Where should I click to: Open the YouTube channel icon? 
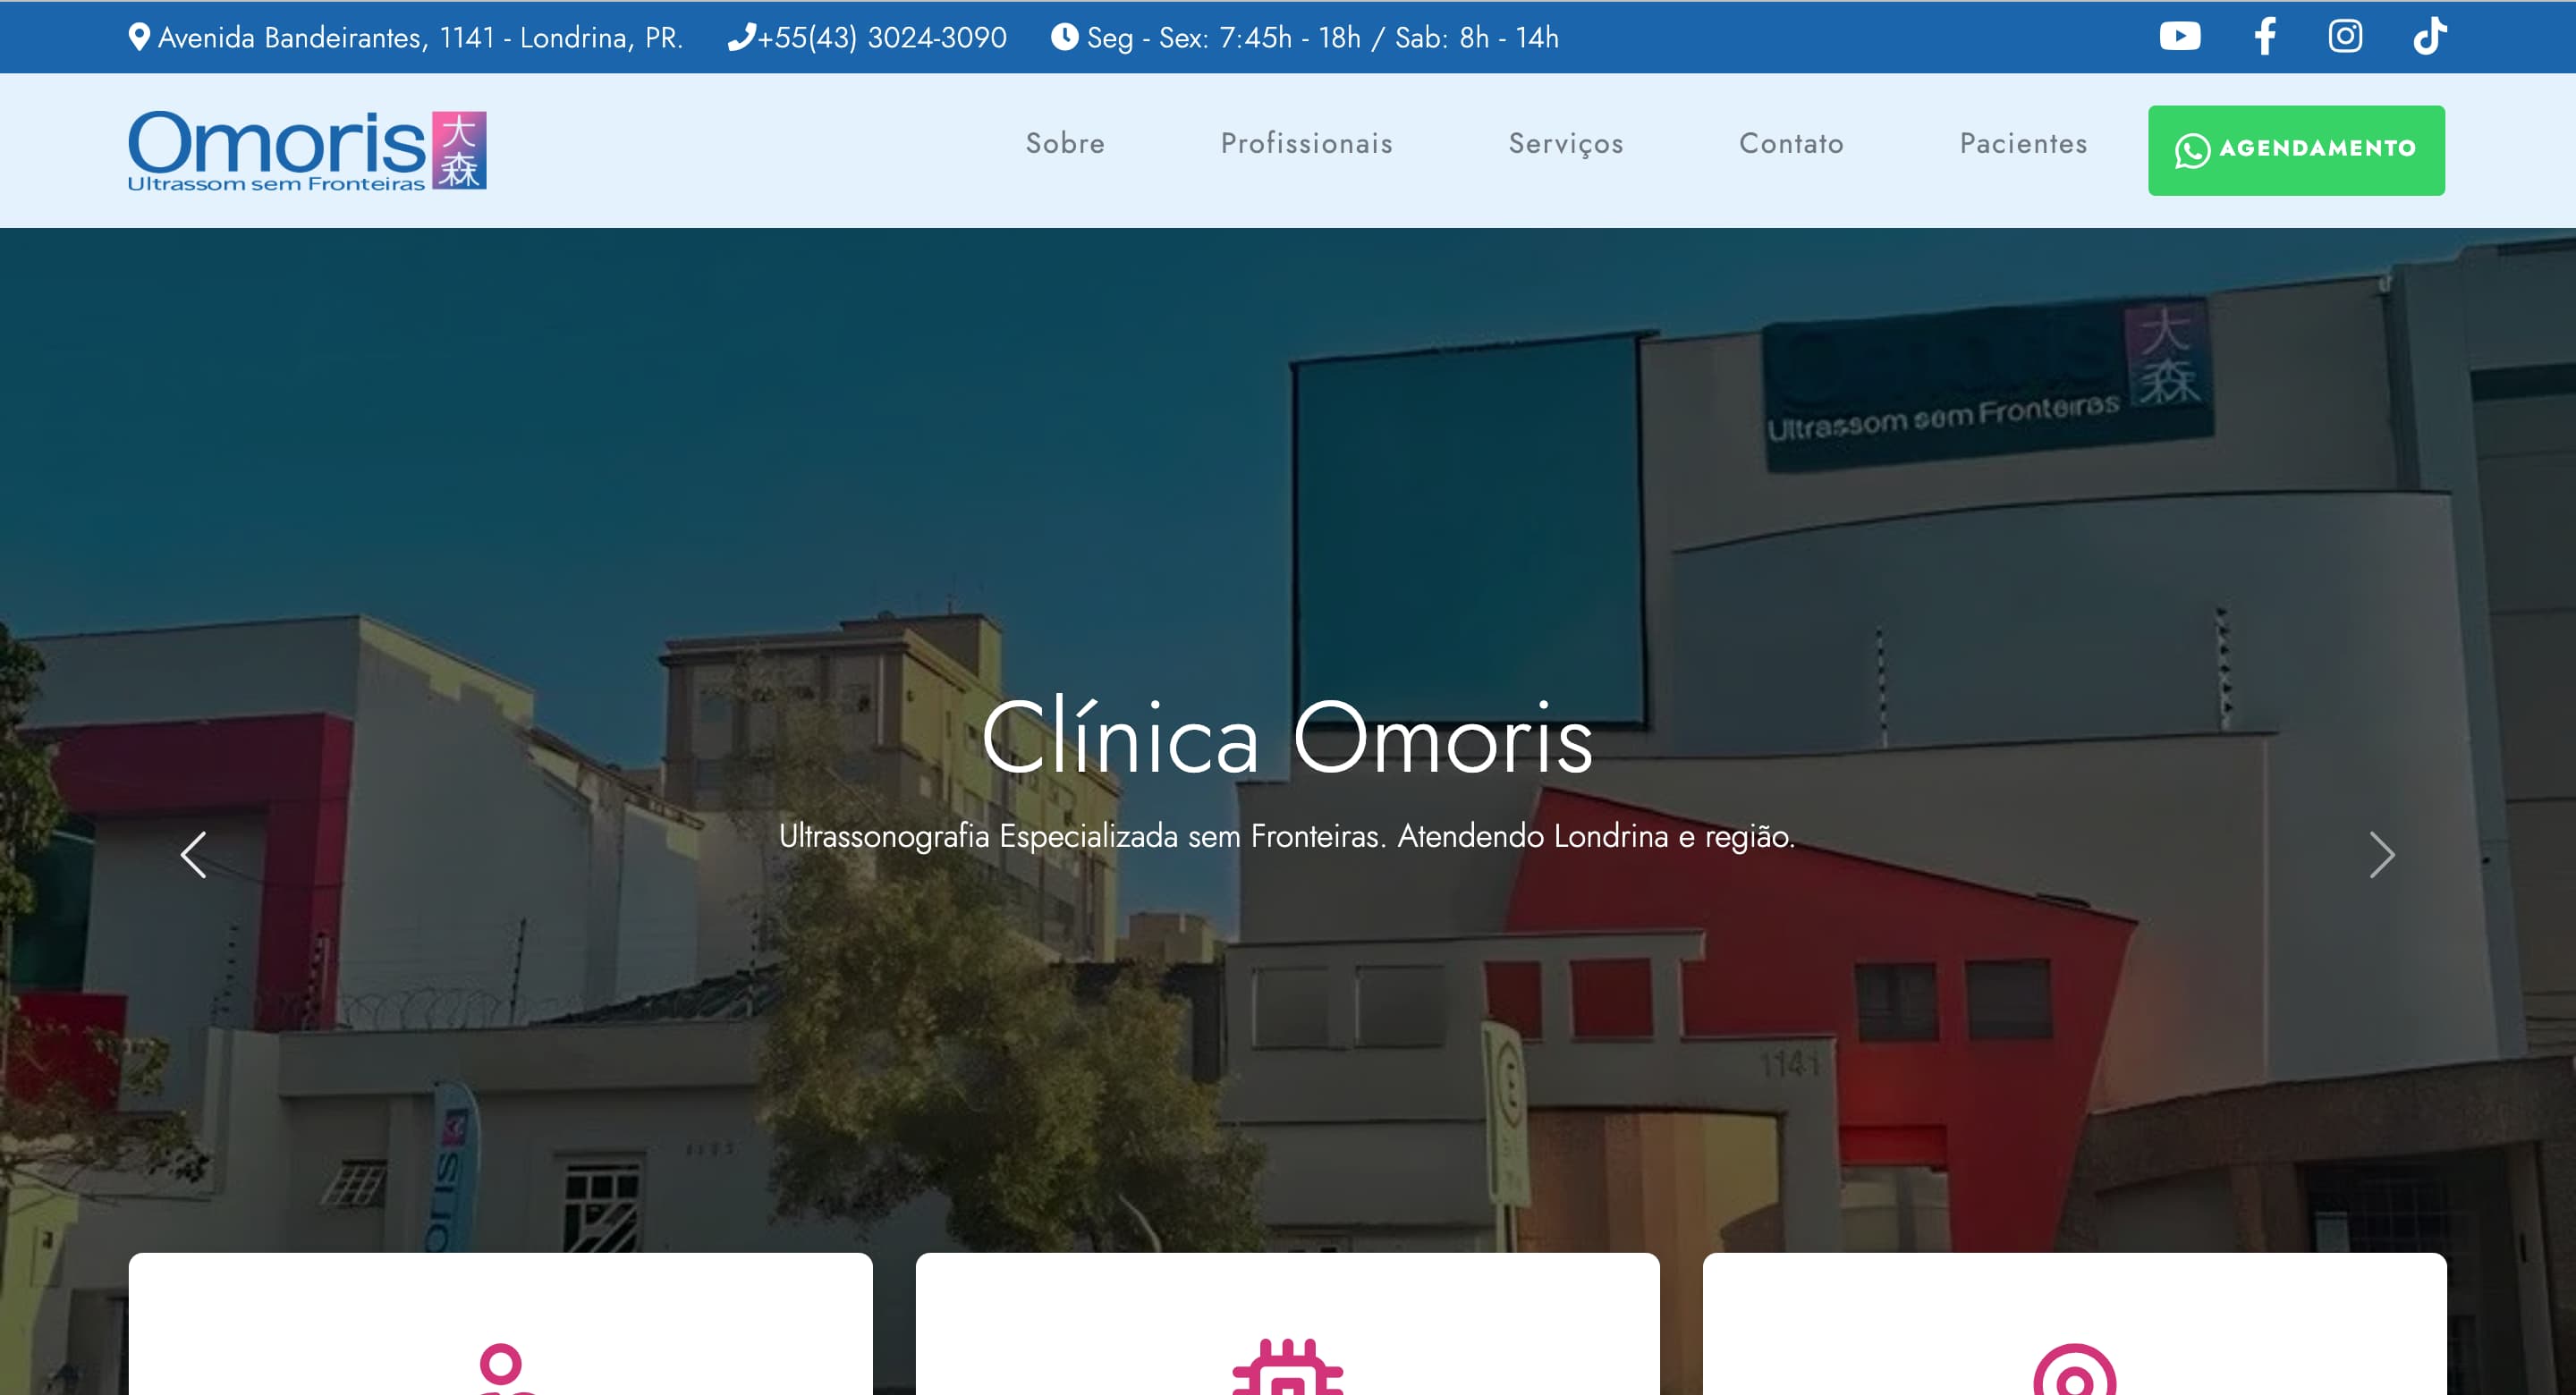click(2180, 36)
